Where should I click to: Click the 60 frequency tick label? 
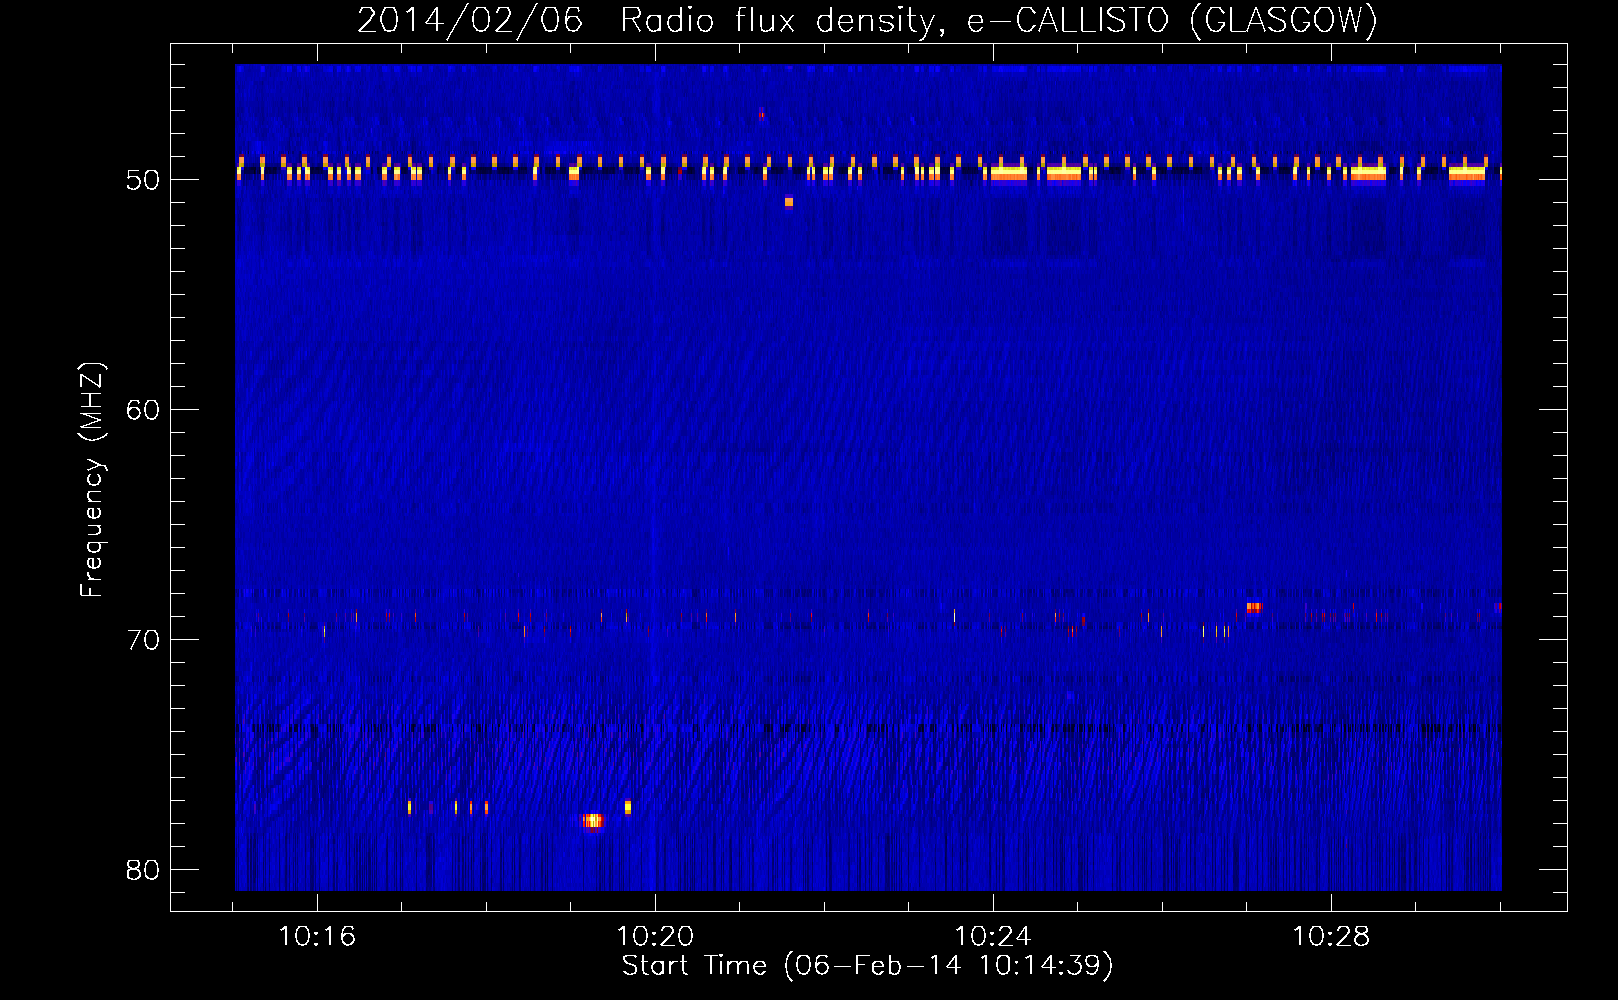tap(143, 410)
